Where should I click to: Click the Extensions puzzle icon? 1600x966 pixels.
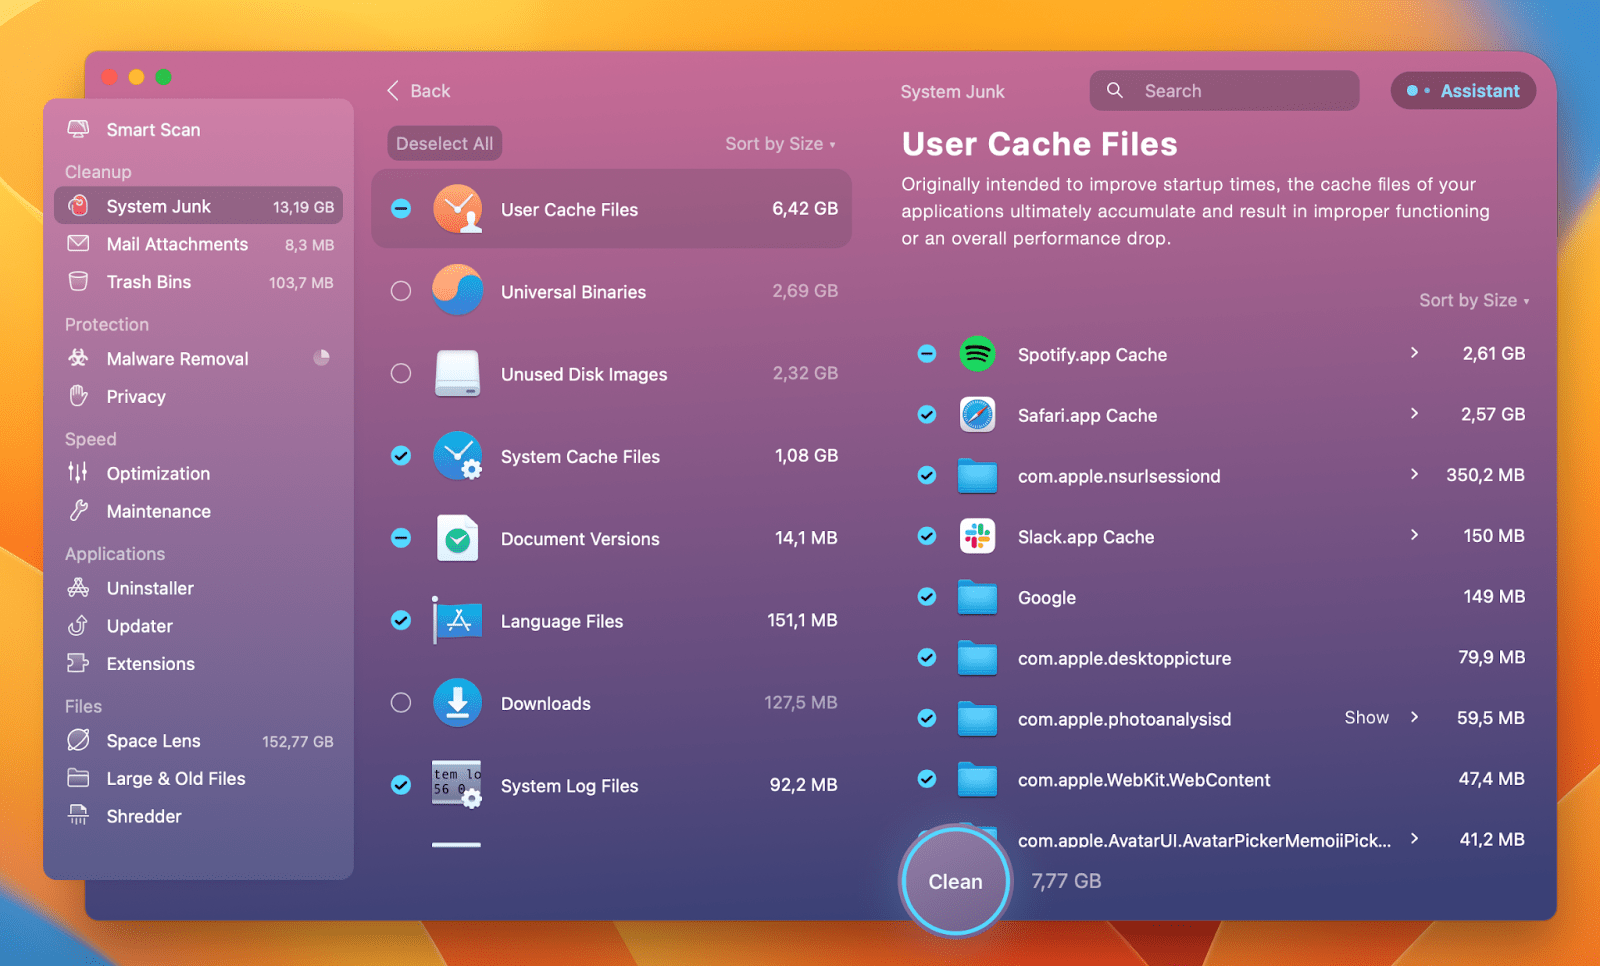click(78, 663)
